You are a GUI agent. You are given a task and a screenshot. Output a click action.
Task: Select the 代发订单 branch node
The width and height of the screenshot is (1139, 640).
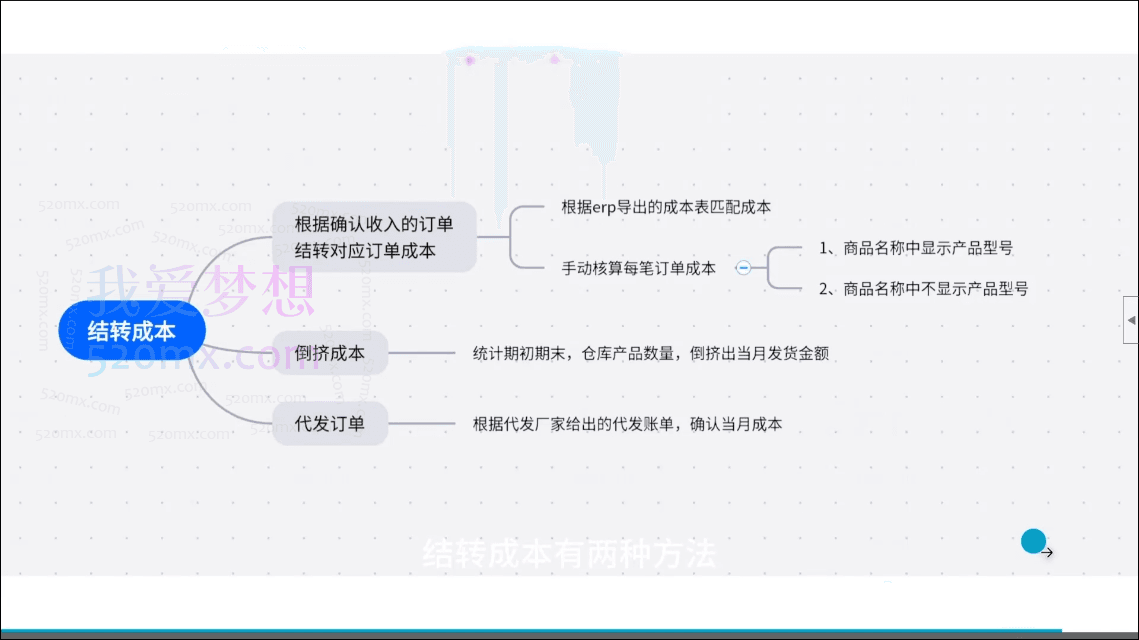331,424
